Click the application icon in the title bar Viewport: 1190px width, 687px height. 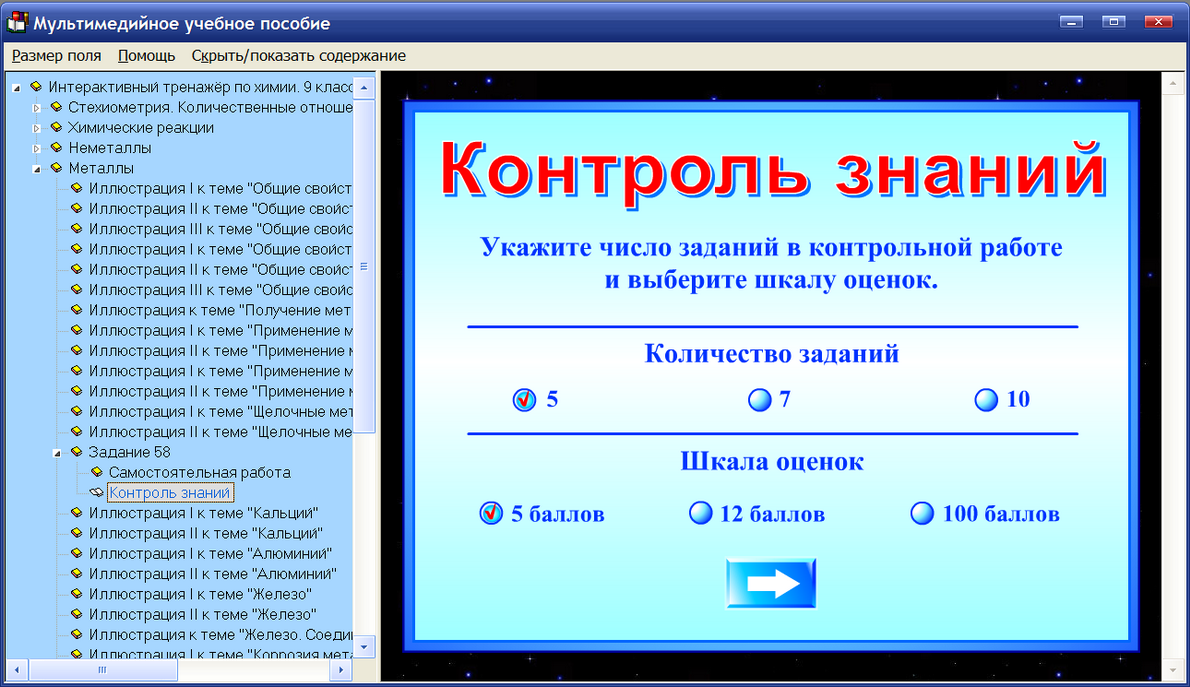pyautogui.click(x=14, y=21)
